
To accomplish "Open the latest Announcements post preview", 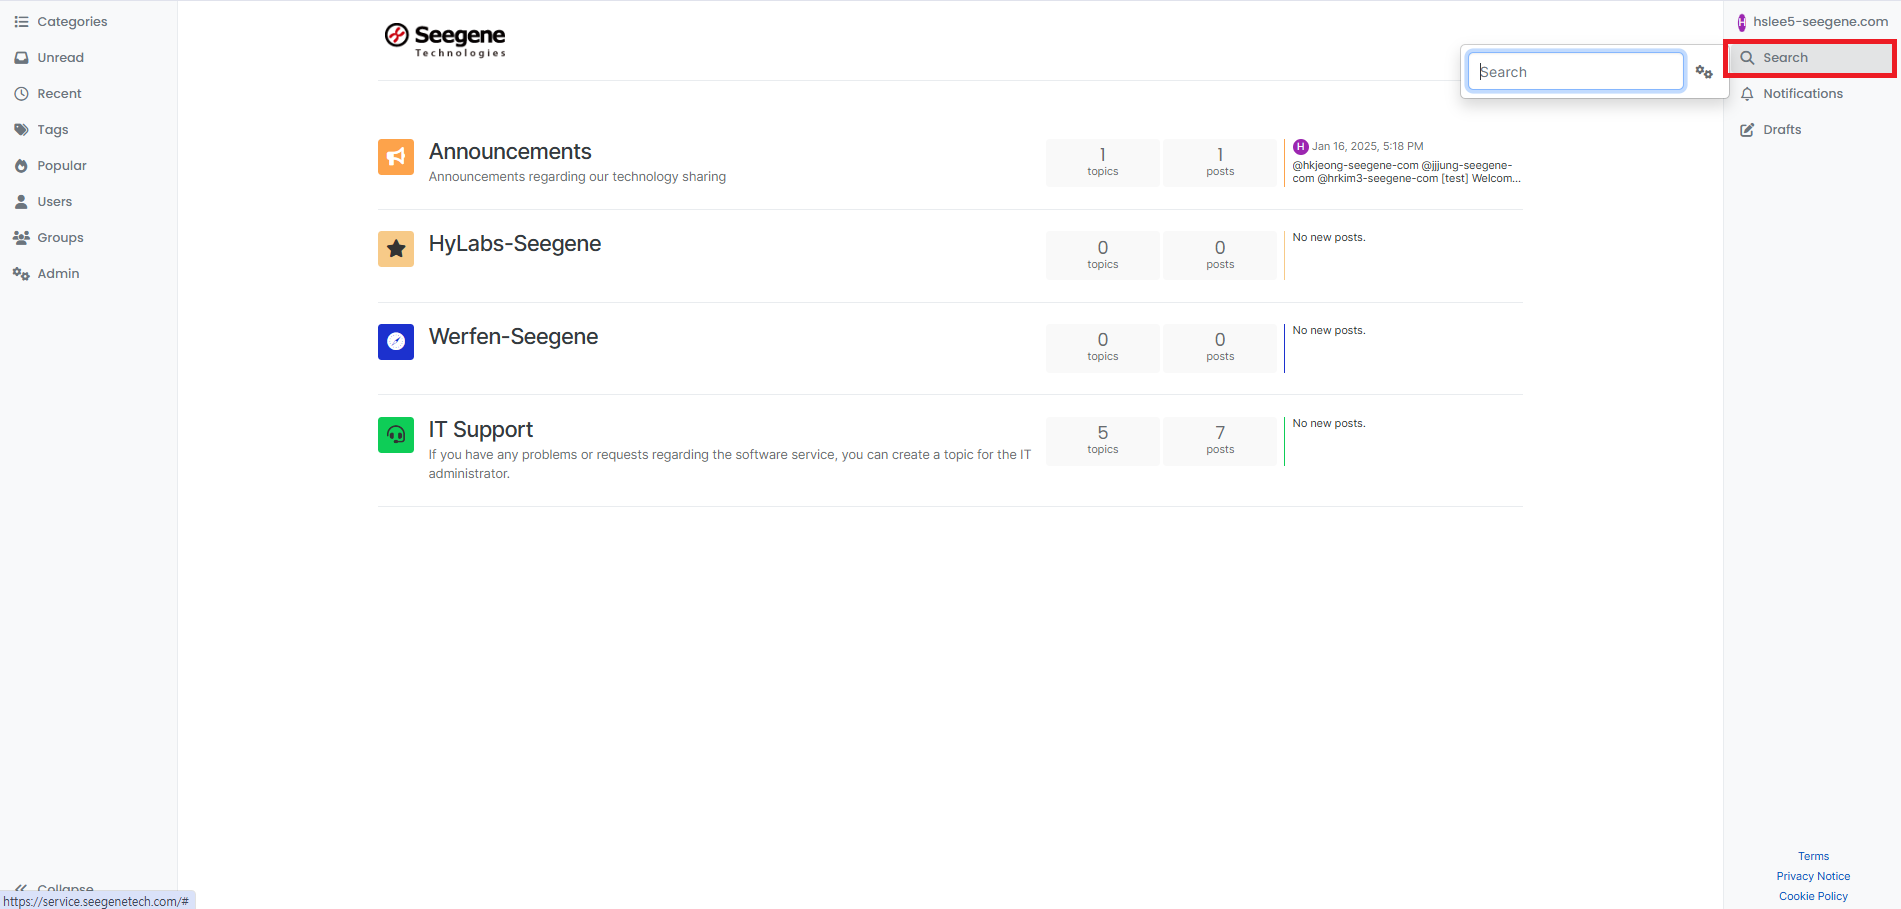I will [x=1405, y=172].
